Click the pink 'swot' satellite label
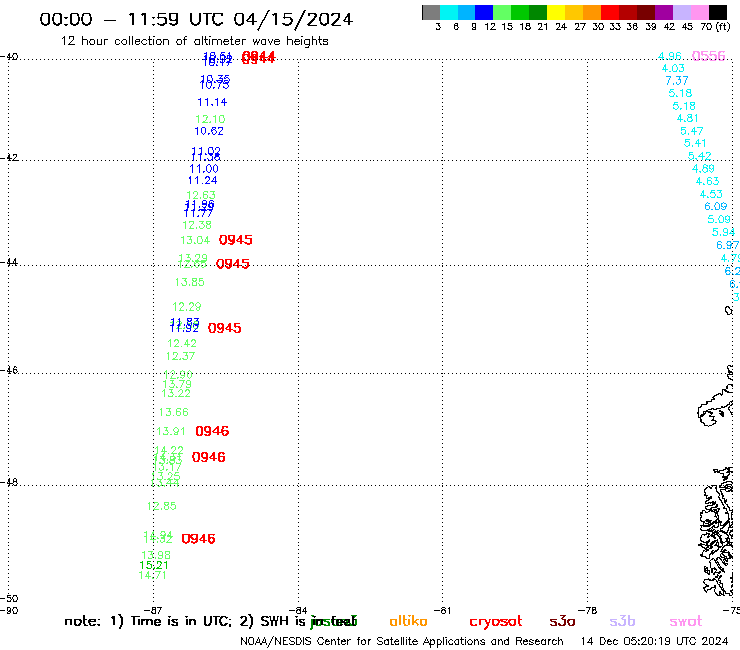 click(686, 622)
